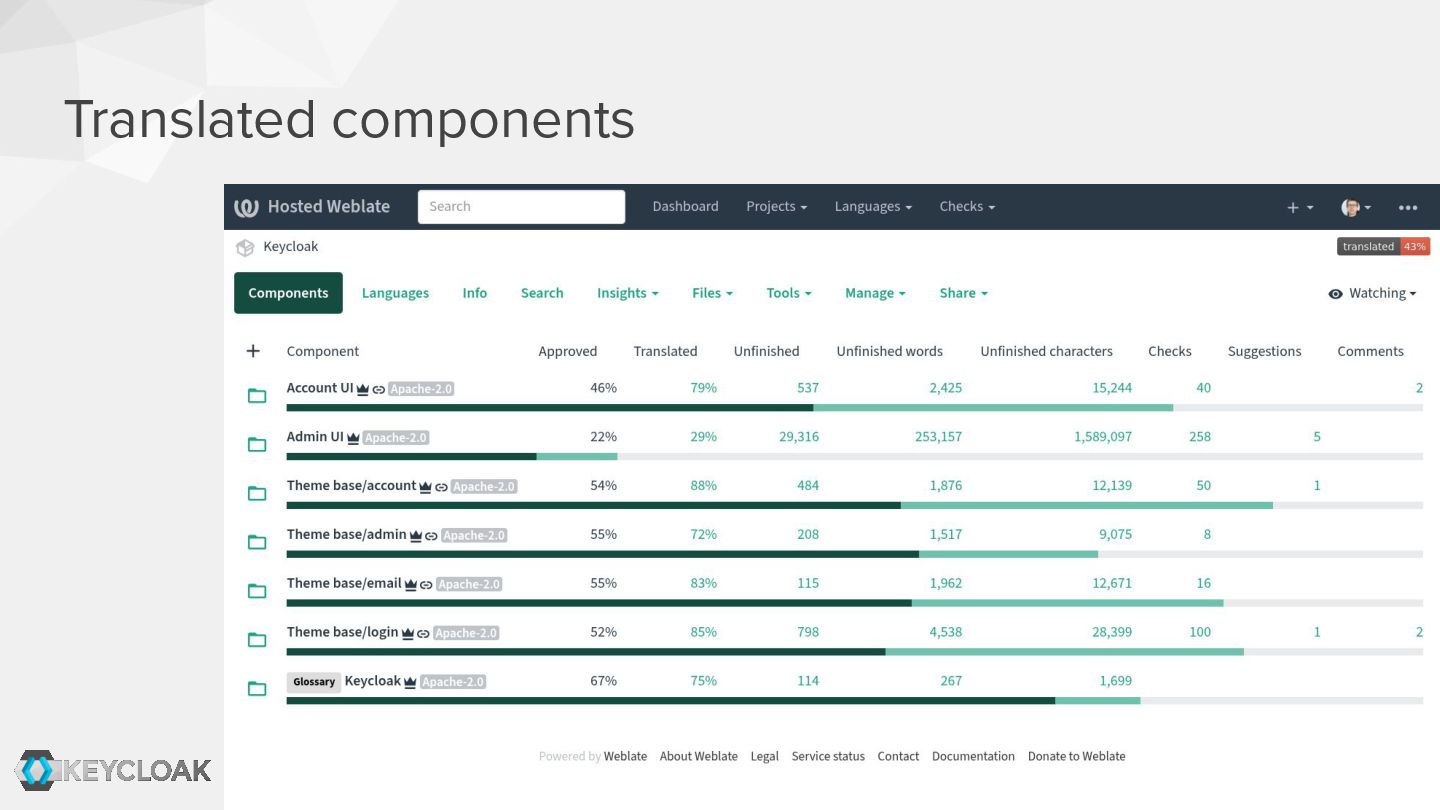This screenshot has width=1440, height=810.
Task: Click the Admin UI progress bar
Action: 854,457
